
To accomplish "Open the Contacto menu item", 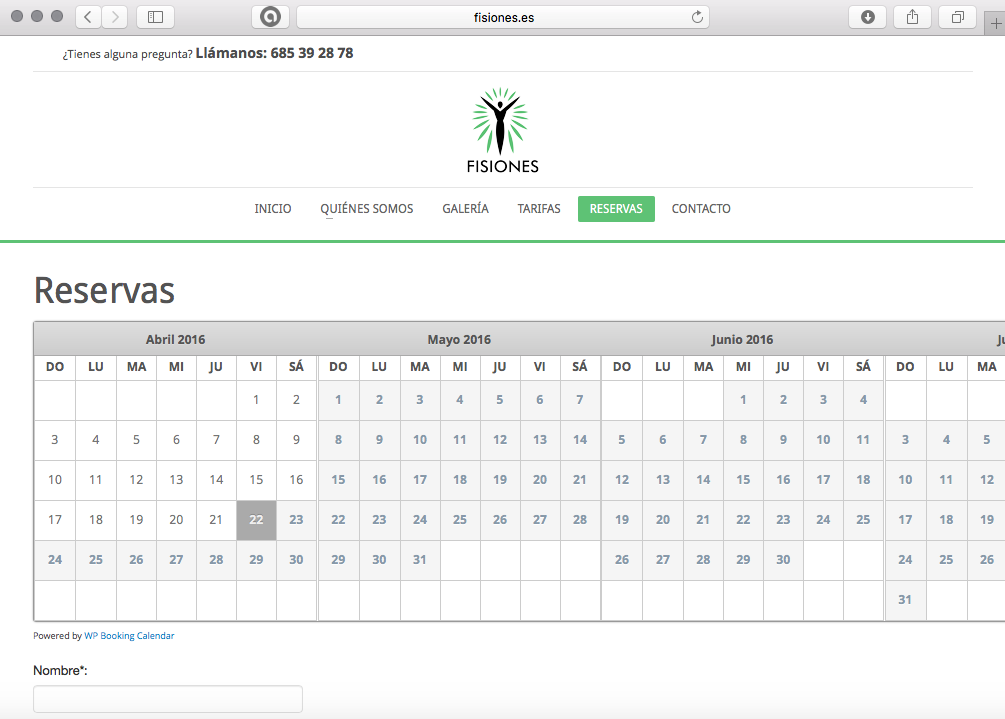I will pyautogui.click(x=701, y=209).
